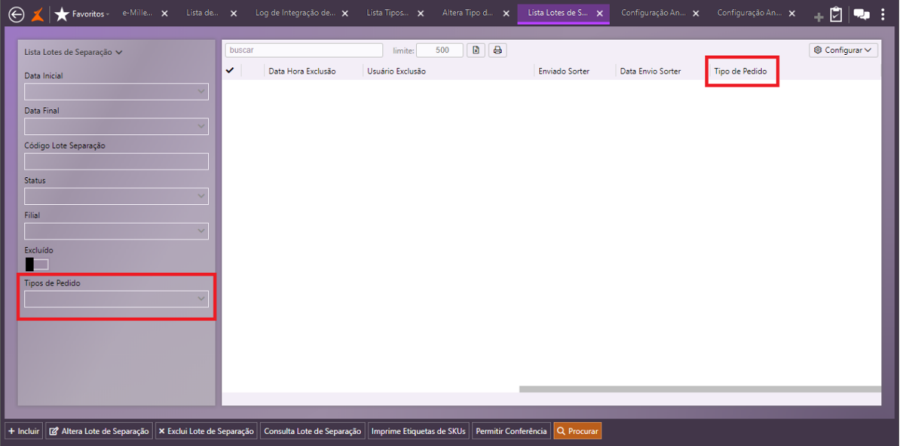Open the Status dropdown

[x=116, y=196]
